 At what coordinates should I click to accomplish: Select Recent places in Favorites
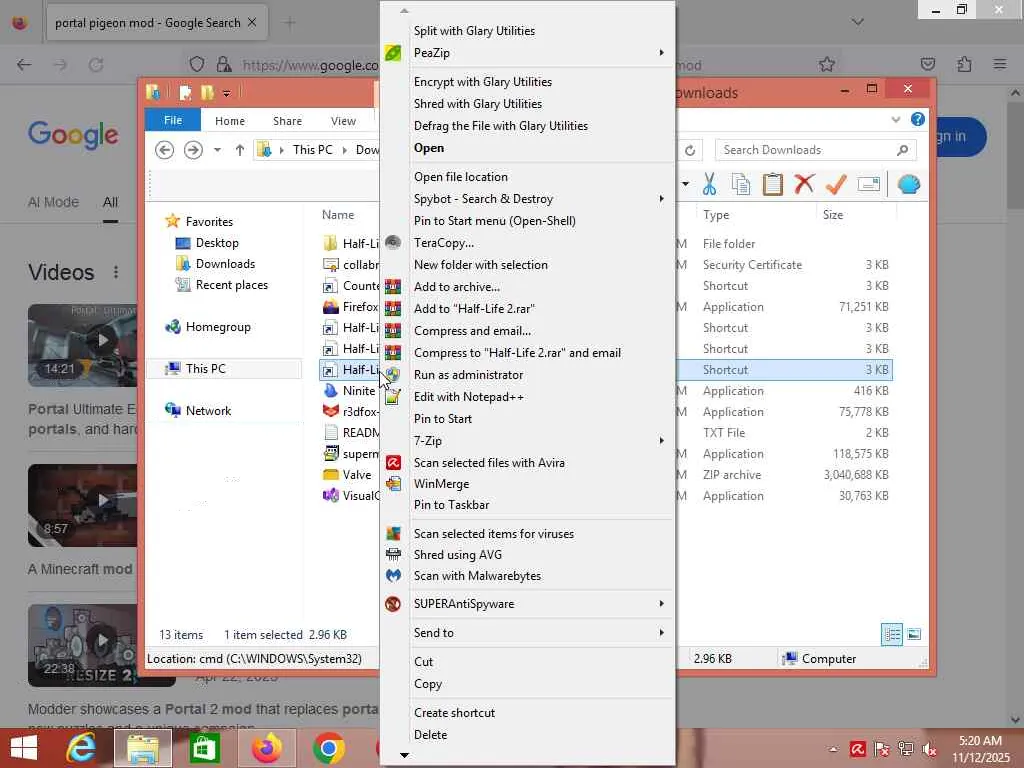tap(231, 285)
